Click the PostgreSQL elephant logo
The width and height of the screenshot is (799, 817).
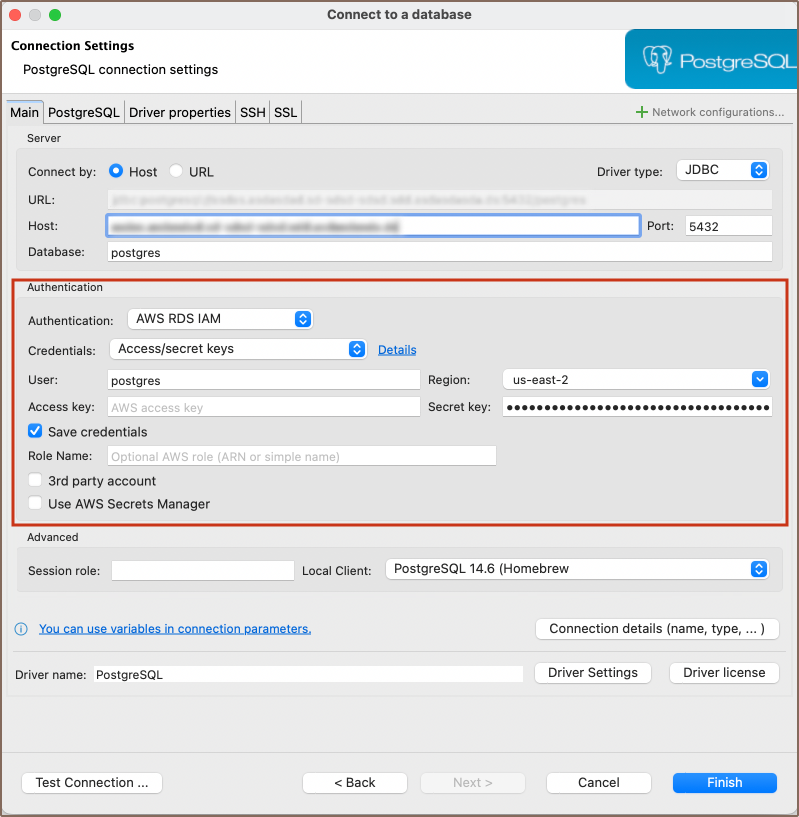(x=658, y=60)
